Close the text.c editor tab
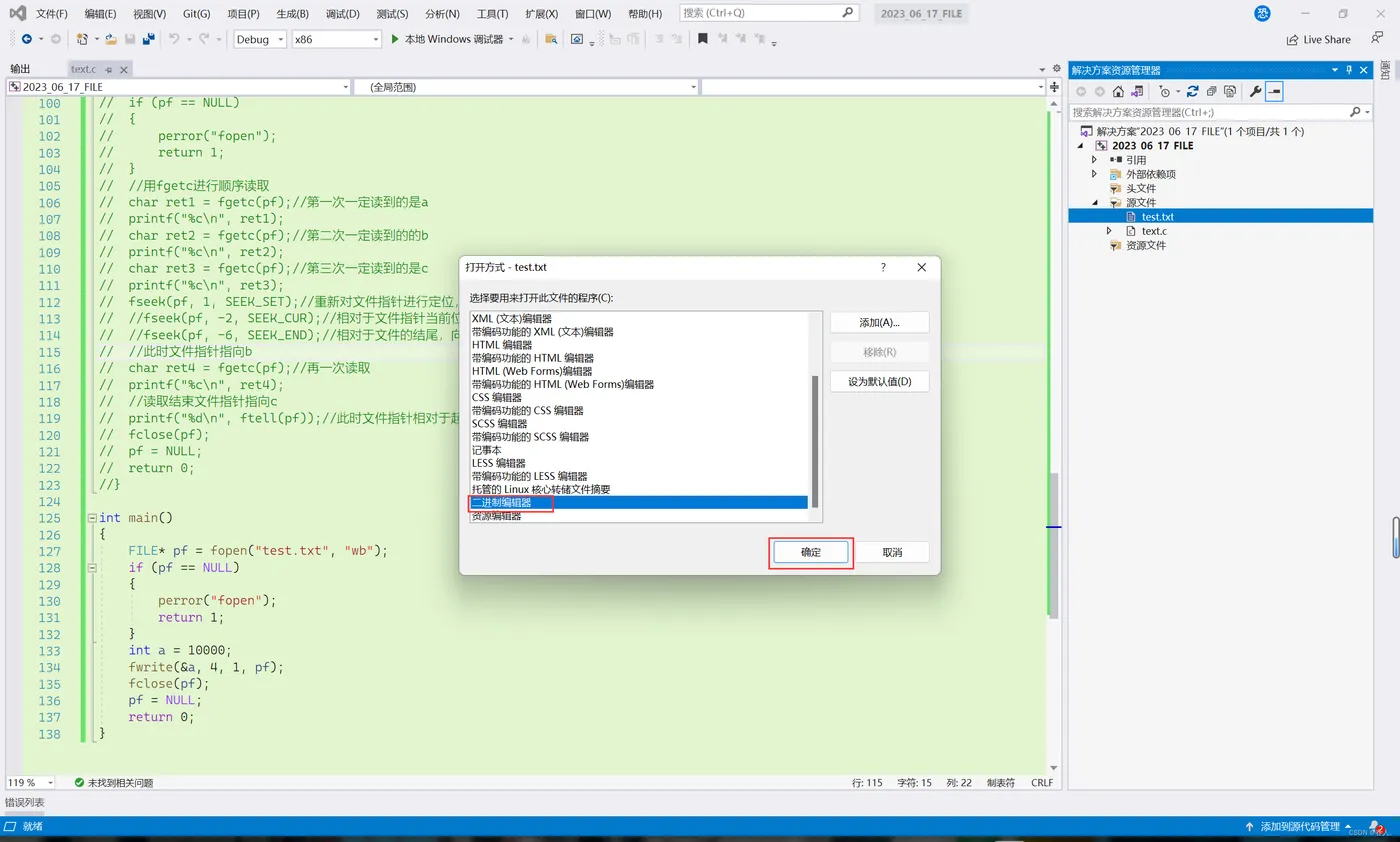This screenshot has width=1400, height=842. [123, 69]
